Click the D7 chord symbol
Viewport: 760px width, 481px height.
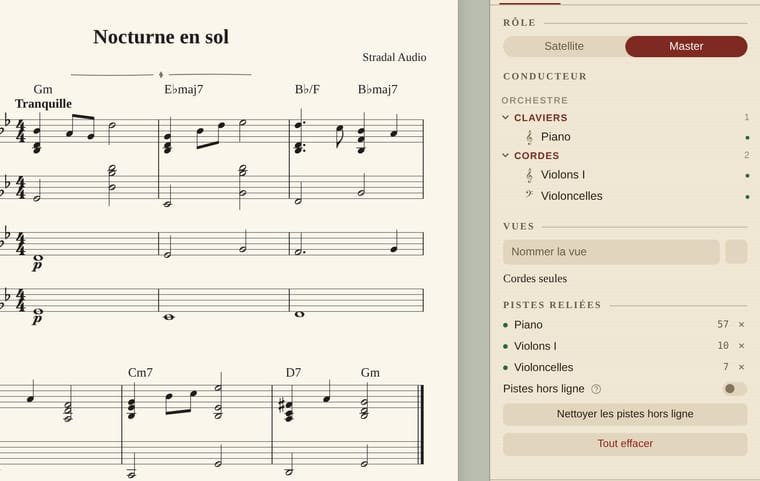(293, 372)
